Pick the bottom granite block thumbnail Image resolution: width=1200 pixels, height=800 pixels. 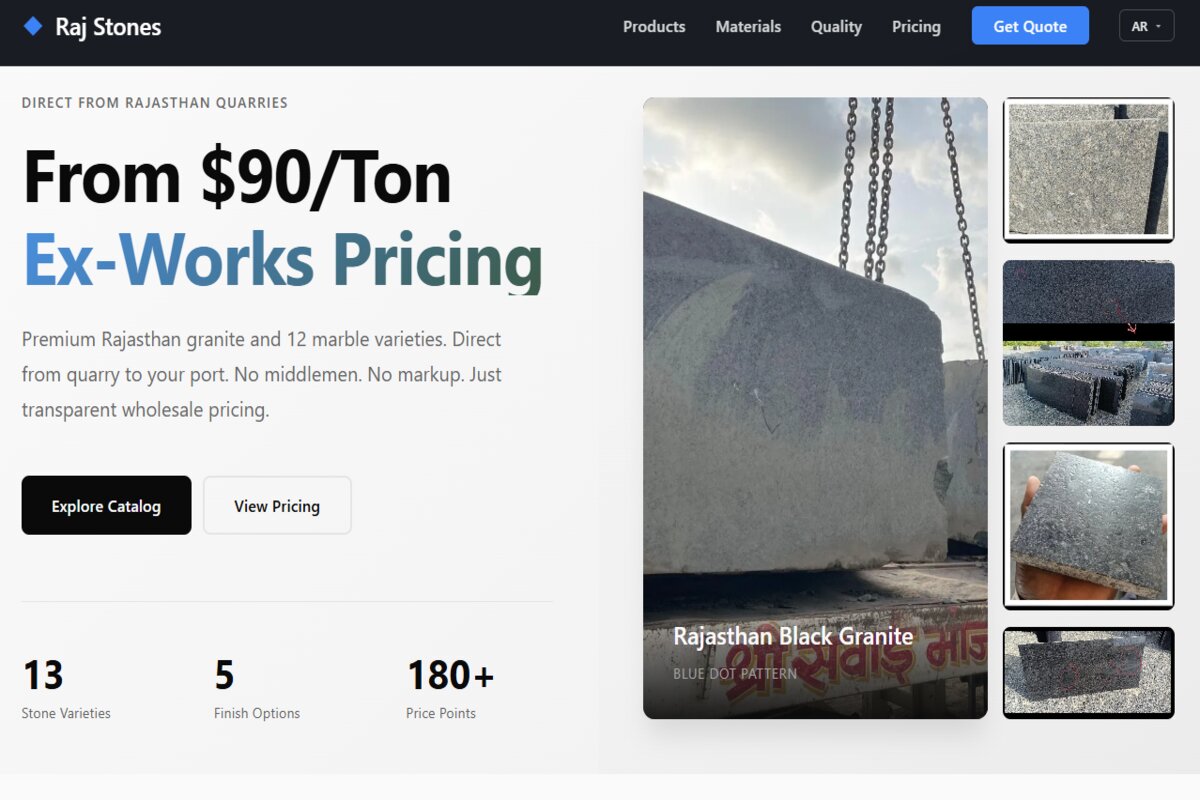click(1088, 672)
